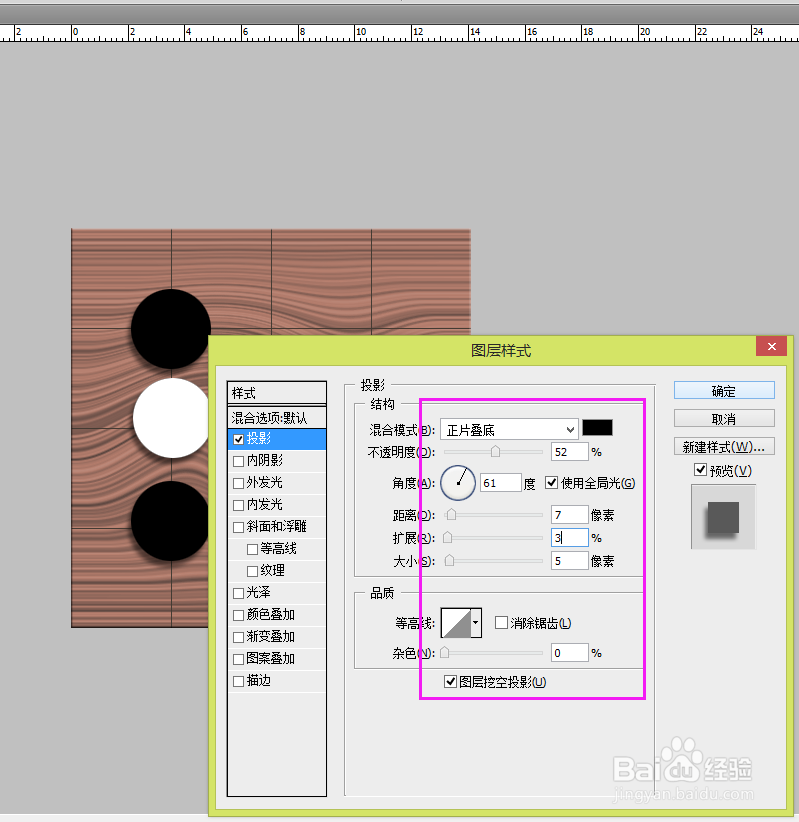Image resolution: width=799 pixels, height=822 pixels.
Task: Enable the 图案叠加 checkbox
Action: point(239,659)
